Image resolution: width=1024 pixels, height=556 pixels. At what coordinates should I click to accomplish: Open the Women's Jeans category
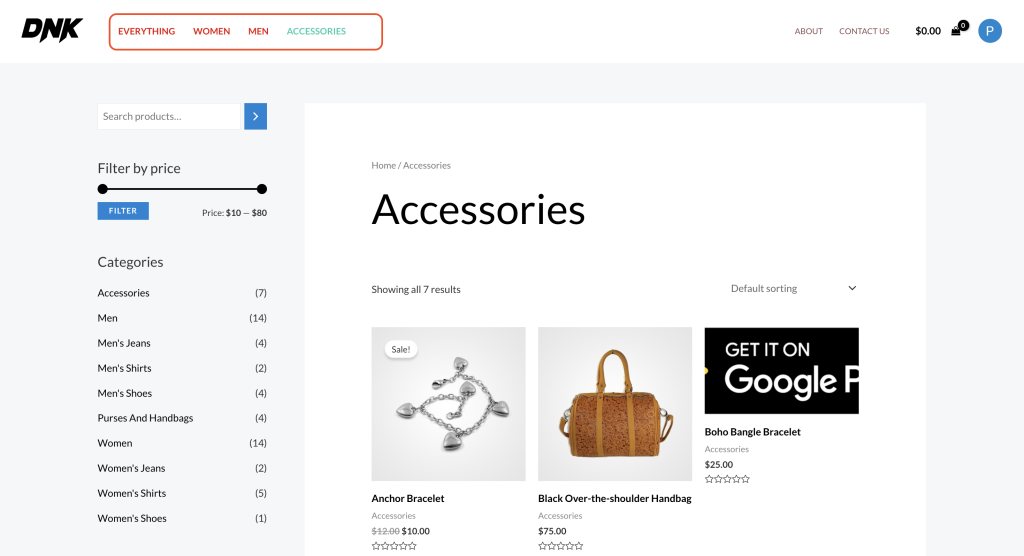tap(131, 468)
